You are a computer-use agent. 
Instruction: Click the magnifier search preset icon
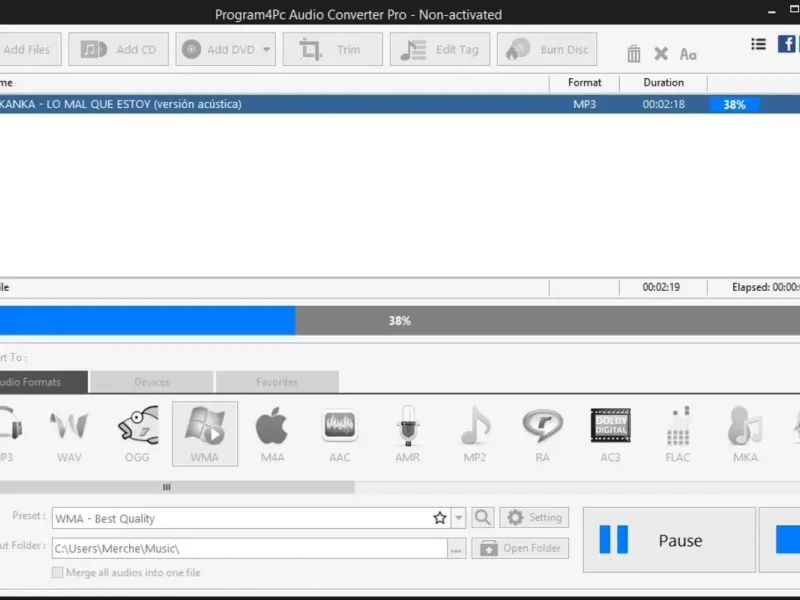483,518
